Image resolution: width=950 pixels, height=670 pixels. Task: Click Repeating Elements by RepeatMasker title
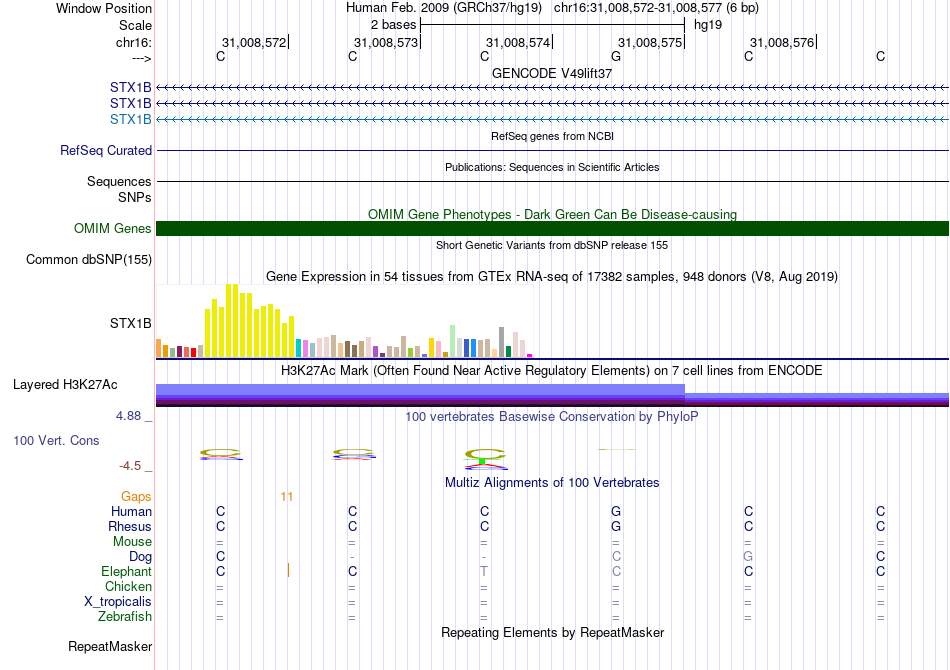(x=552, y=632)
